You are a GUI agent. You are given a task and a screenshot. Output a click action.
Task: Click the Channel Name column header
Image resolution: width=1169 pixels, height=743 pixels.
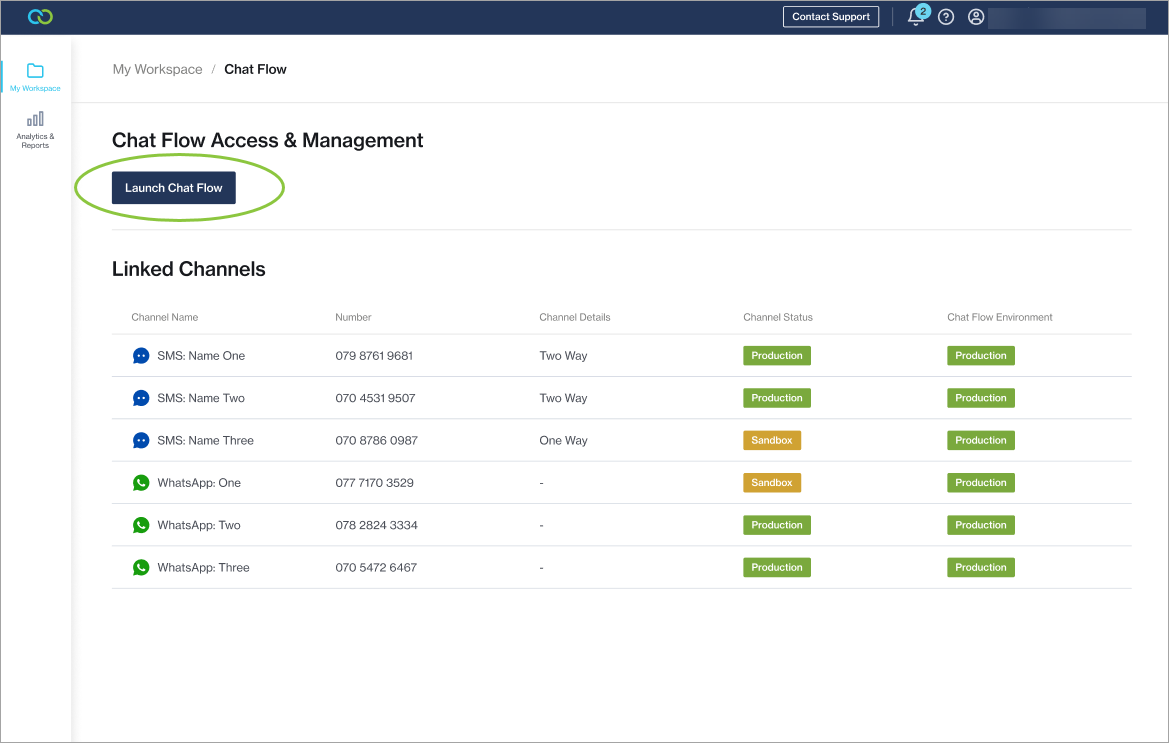coord(165,317)
